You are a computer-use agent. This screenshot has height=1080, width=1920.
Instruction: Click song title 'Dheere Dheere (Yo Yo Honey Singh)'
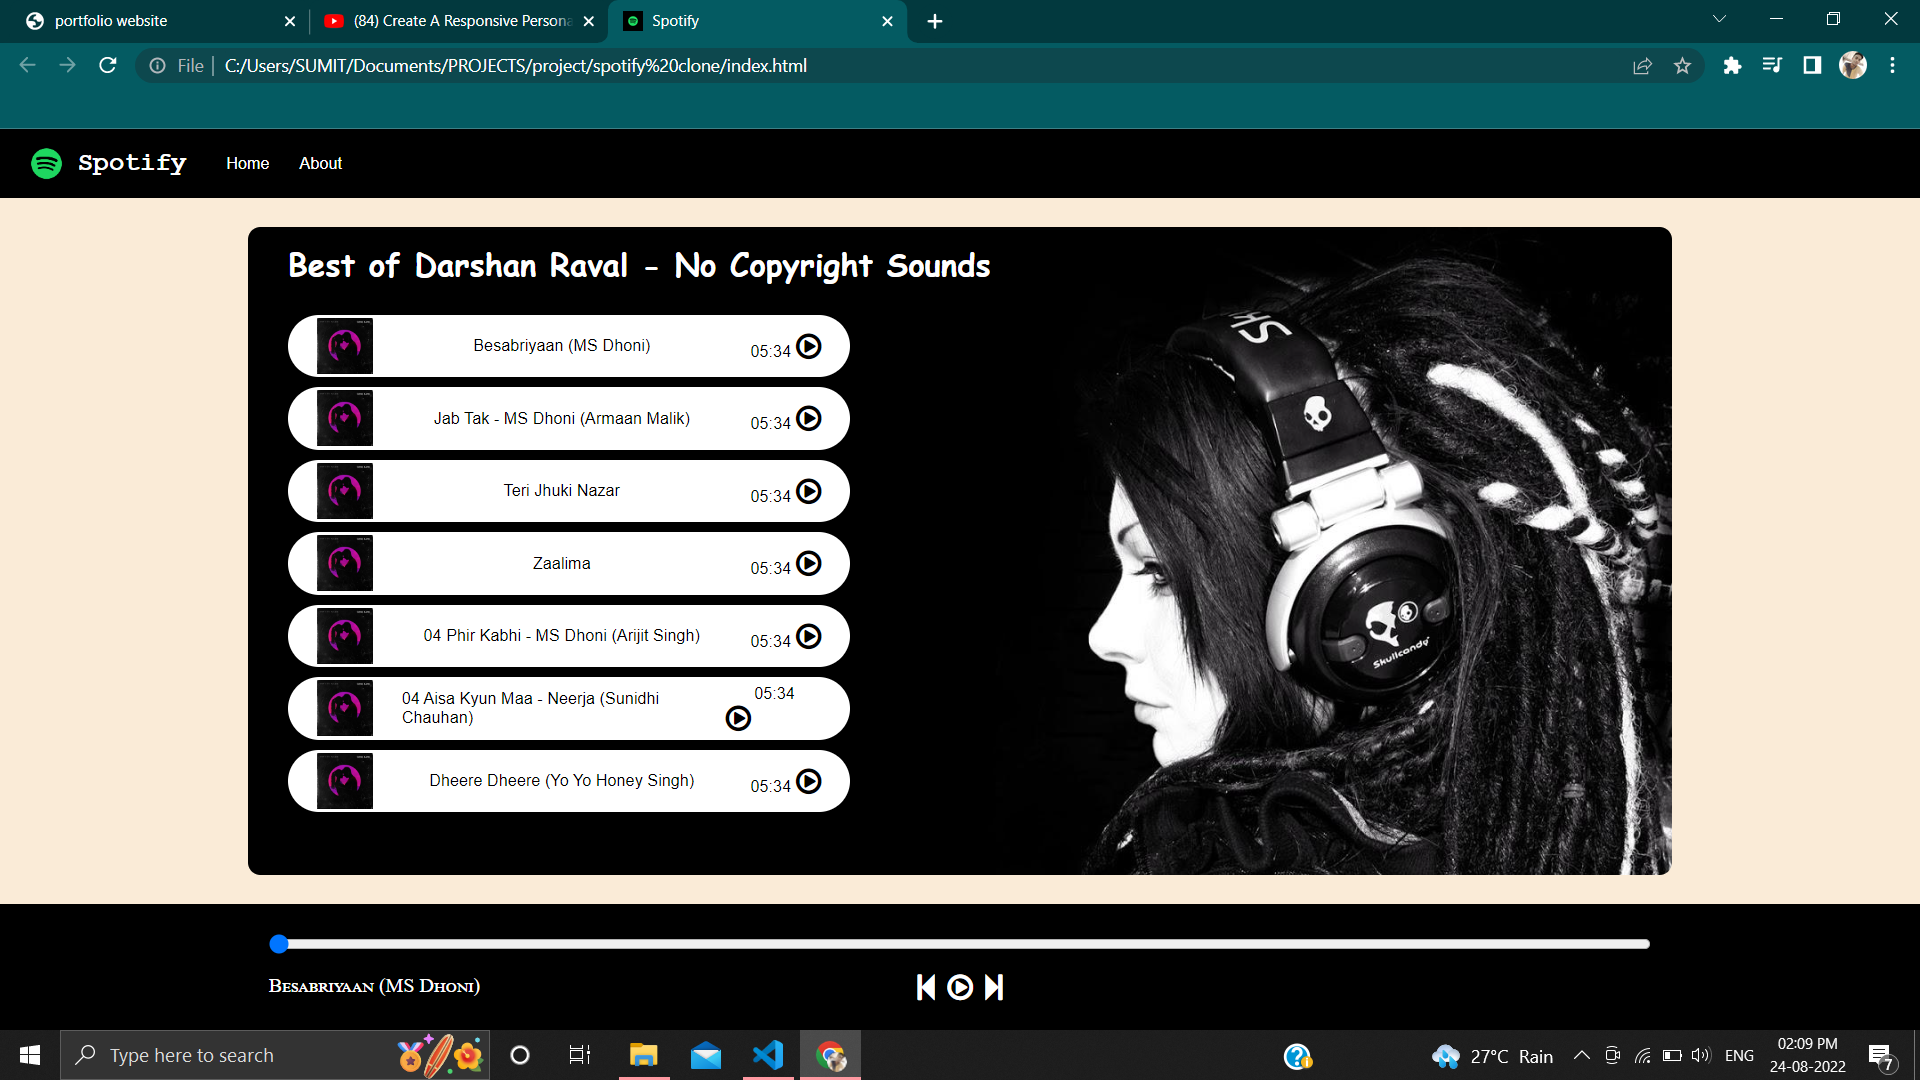click(x=561, y=780)
